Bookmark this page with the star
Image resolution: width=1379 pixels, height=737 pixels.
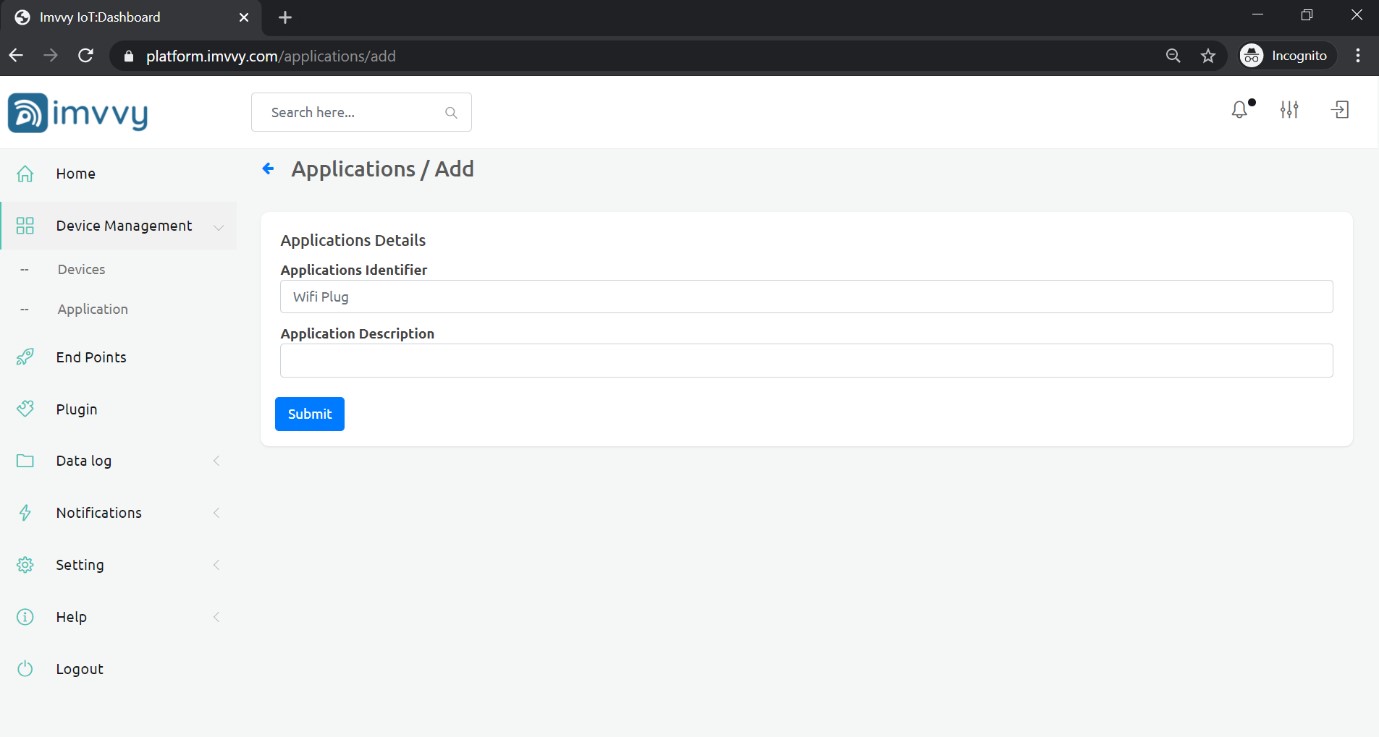(1208, 56)
